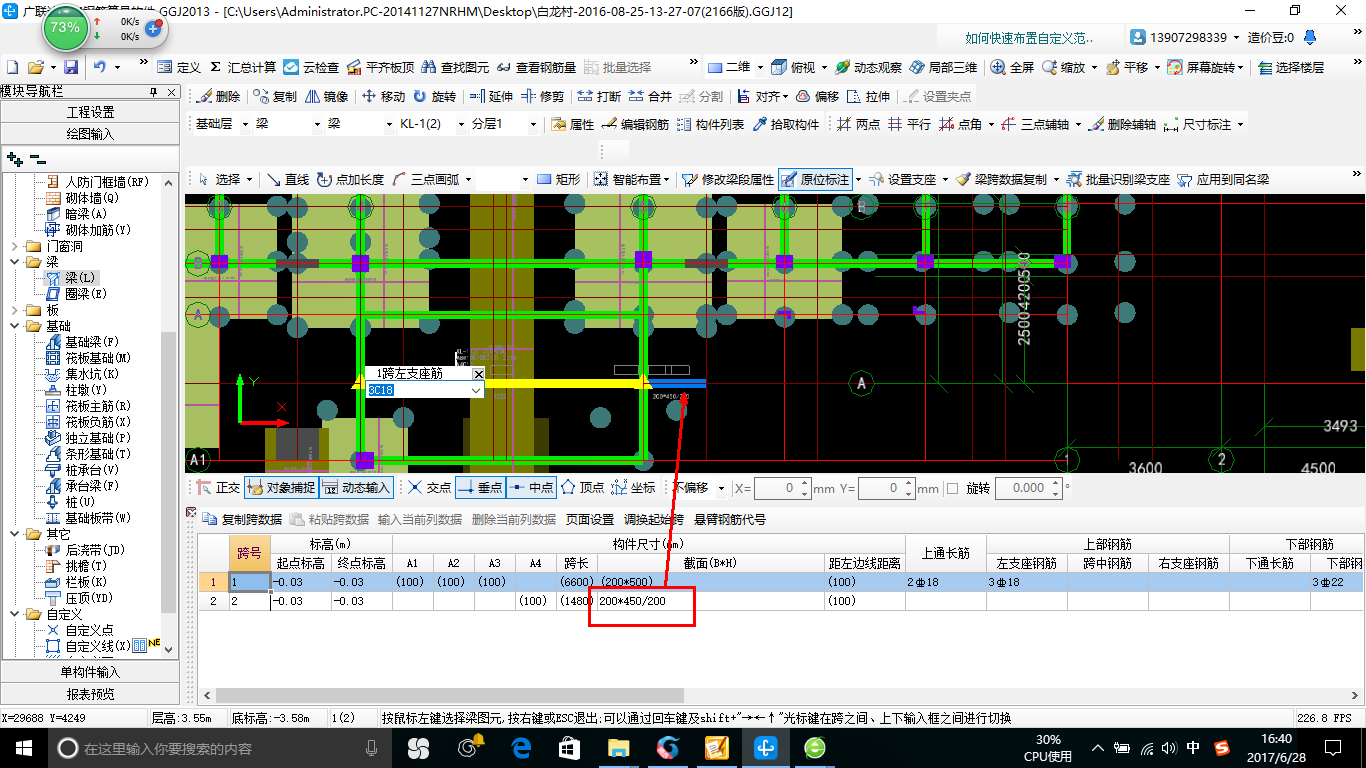
Task: Click the Save disk icon
Action: (x=71, y=67)
